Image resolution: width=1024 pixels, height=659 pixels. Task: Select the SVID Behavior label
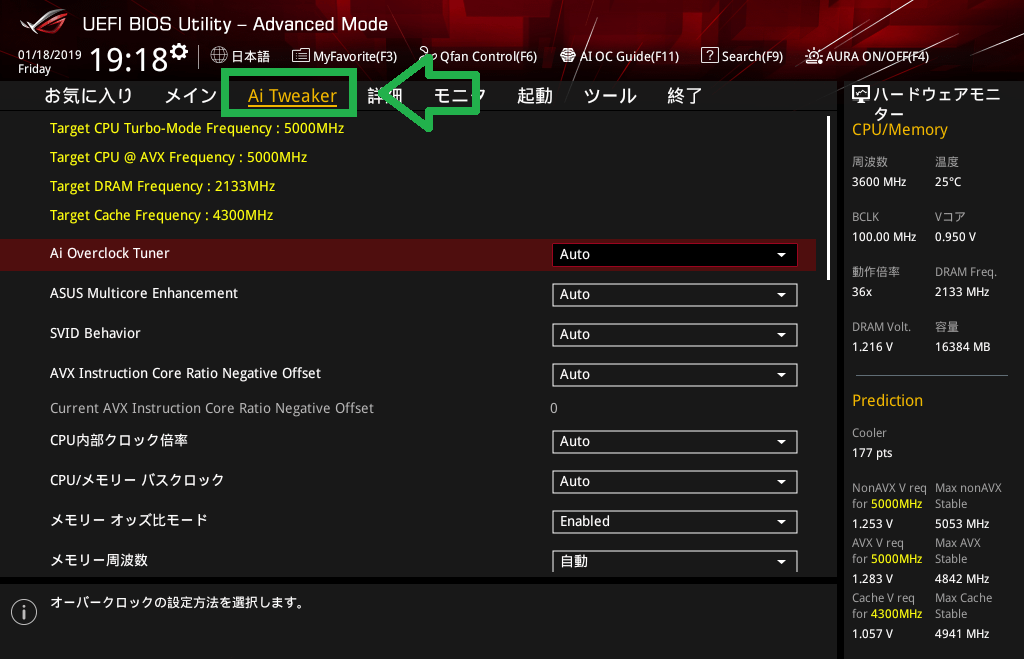(x=95, y=333)
